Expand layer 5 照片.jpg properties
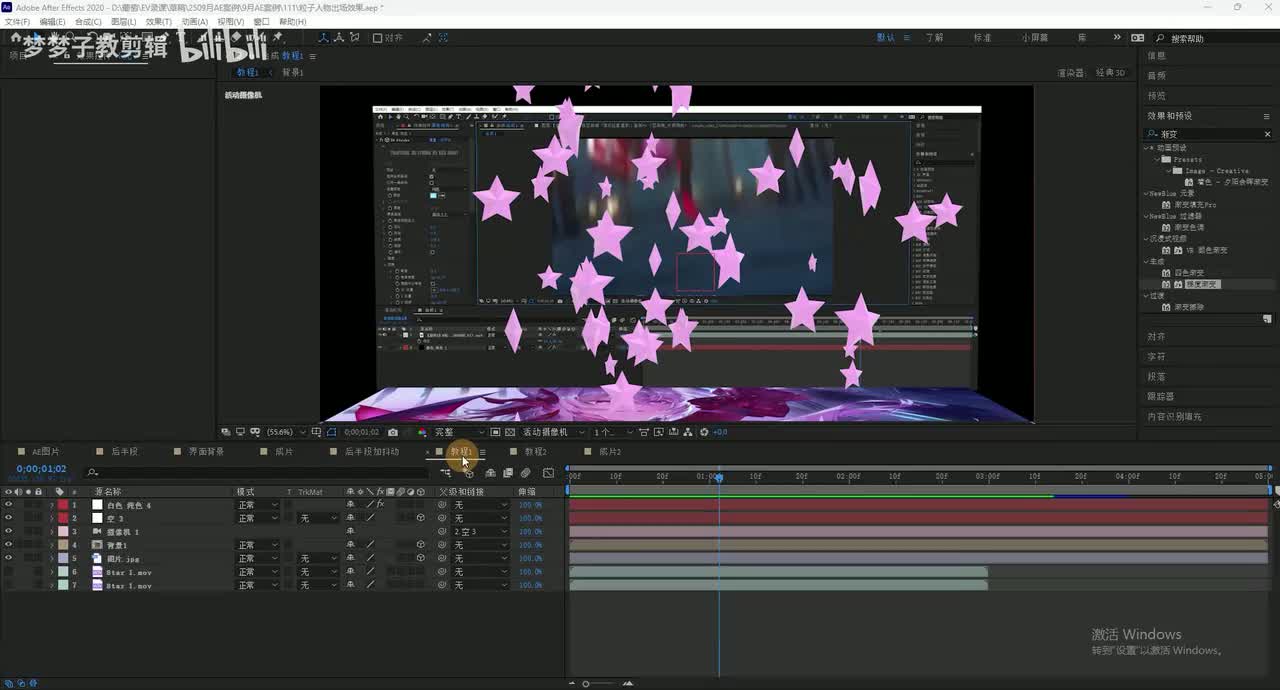This screenshot has height=690, width=1280. [x=51, y=558]
